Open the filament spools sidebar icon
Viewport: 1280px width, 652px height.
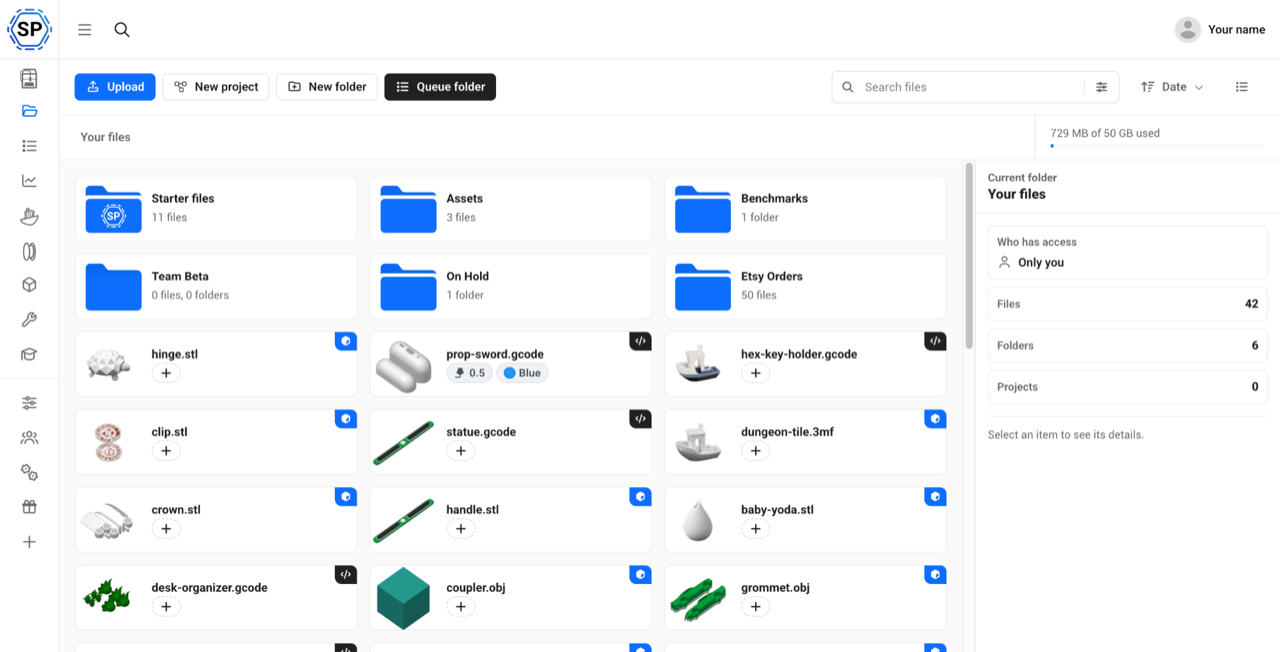click(29, 251)
